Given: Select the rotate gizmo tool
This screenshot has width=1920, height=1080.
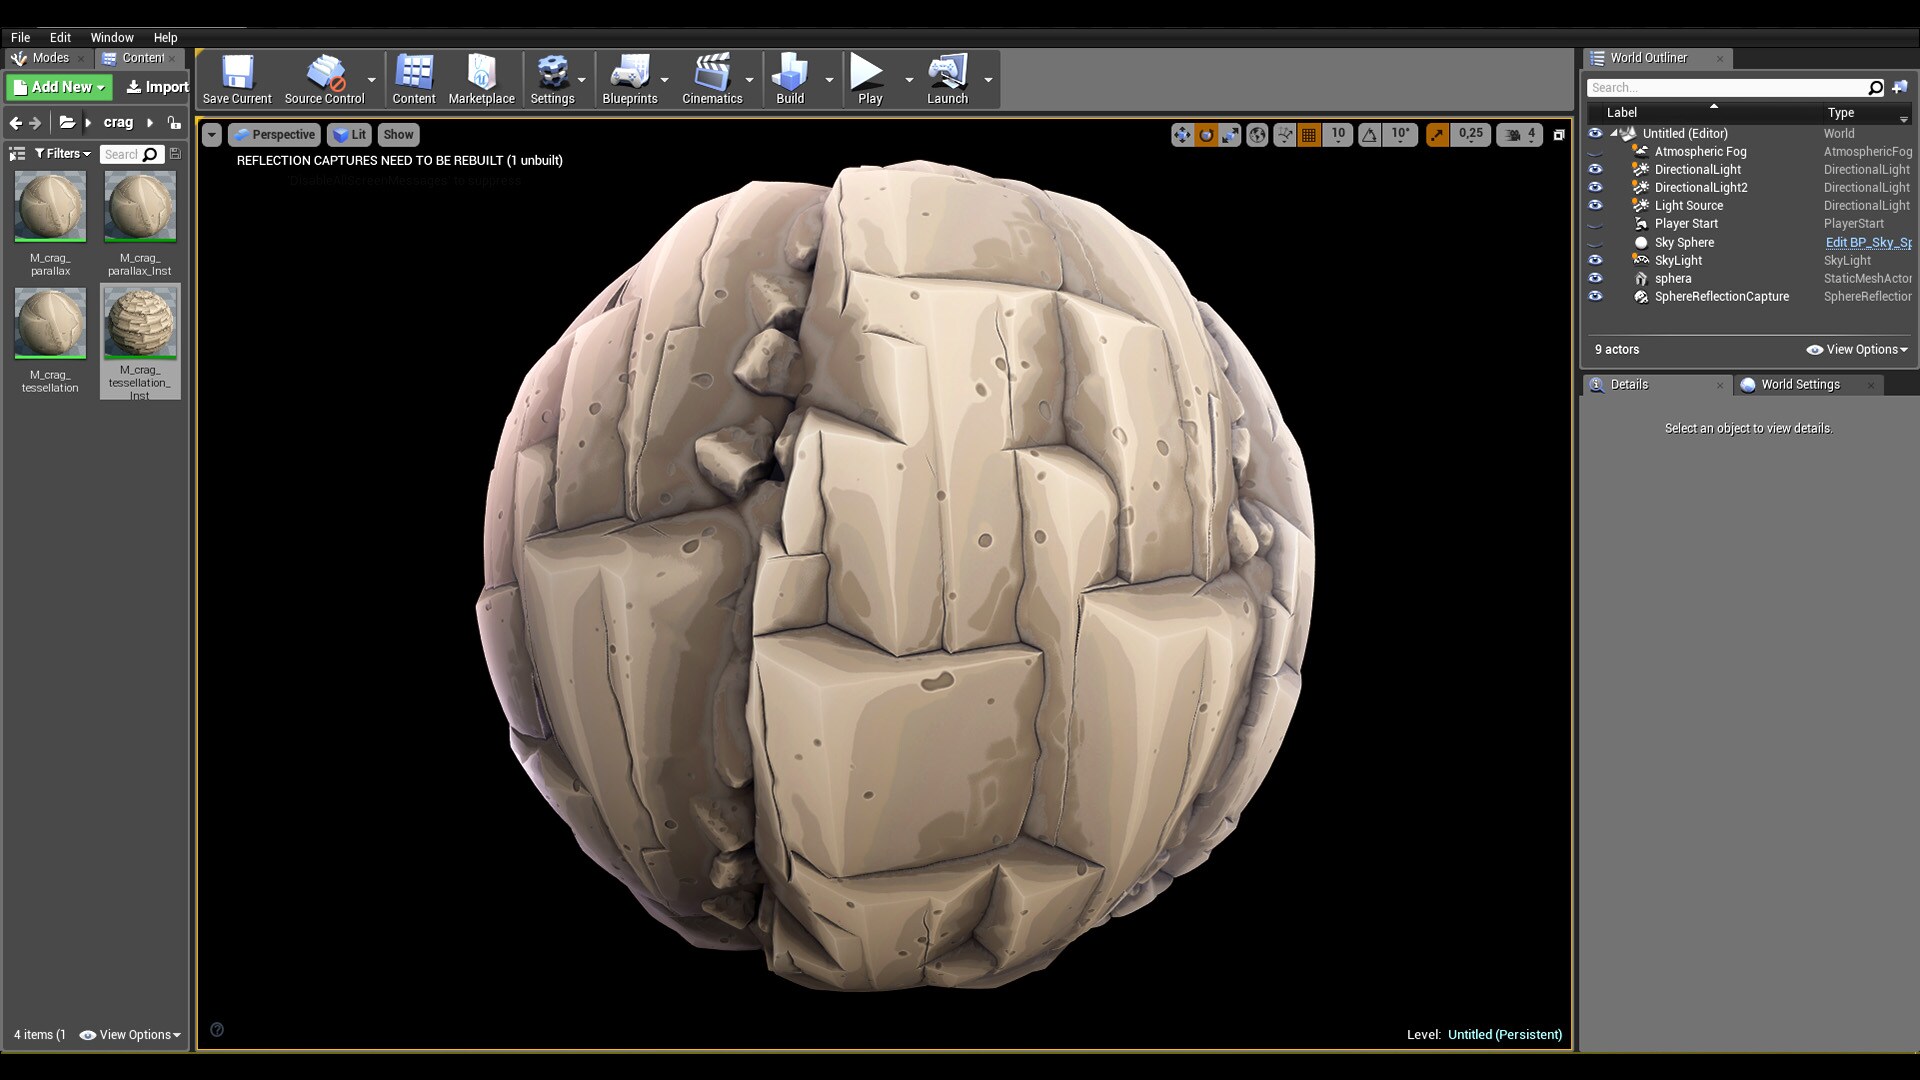Looking at the screenshot, I should pyautogui.click(x=1206, y=135).
